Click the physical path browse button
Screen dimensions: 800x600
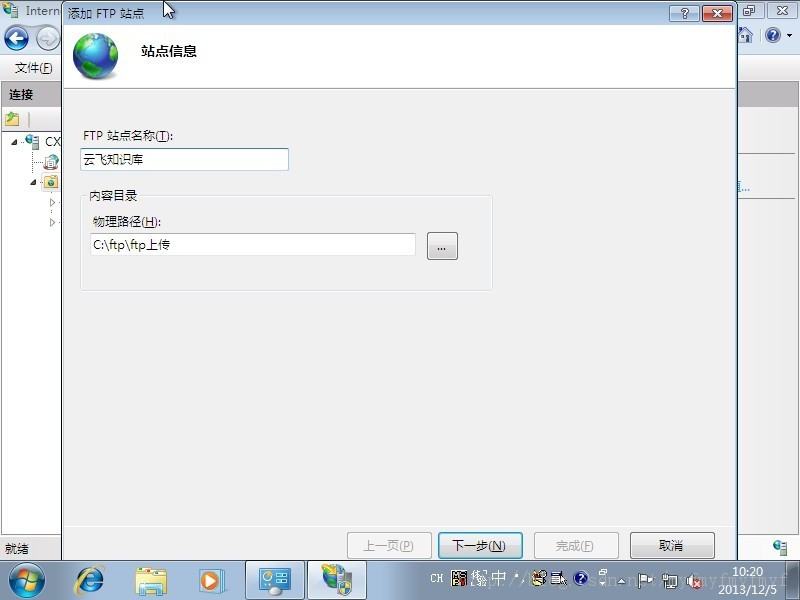pos(442,245)
